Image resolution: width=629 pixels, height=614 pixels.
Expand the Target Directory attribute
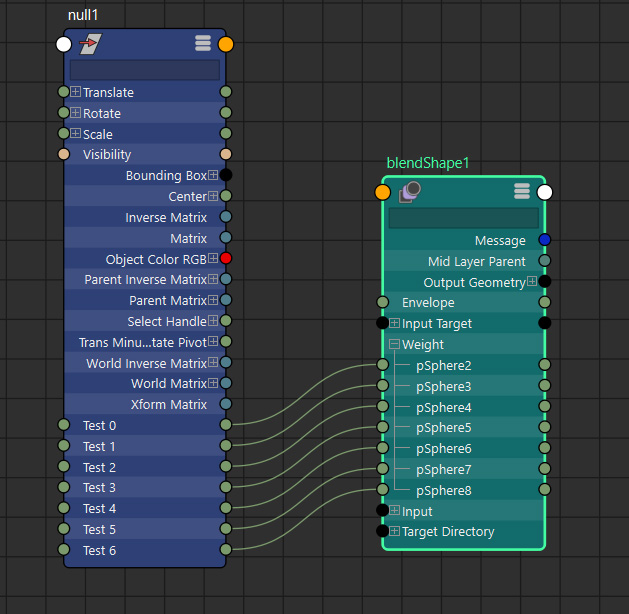[x=394, y=531]
